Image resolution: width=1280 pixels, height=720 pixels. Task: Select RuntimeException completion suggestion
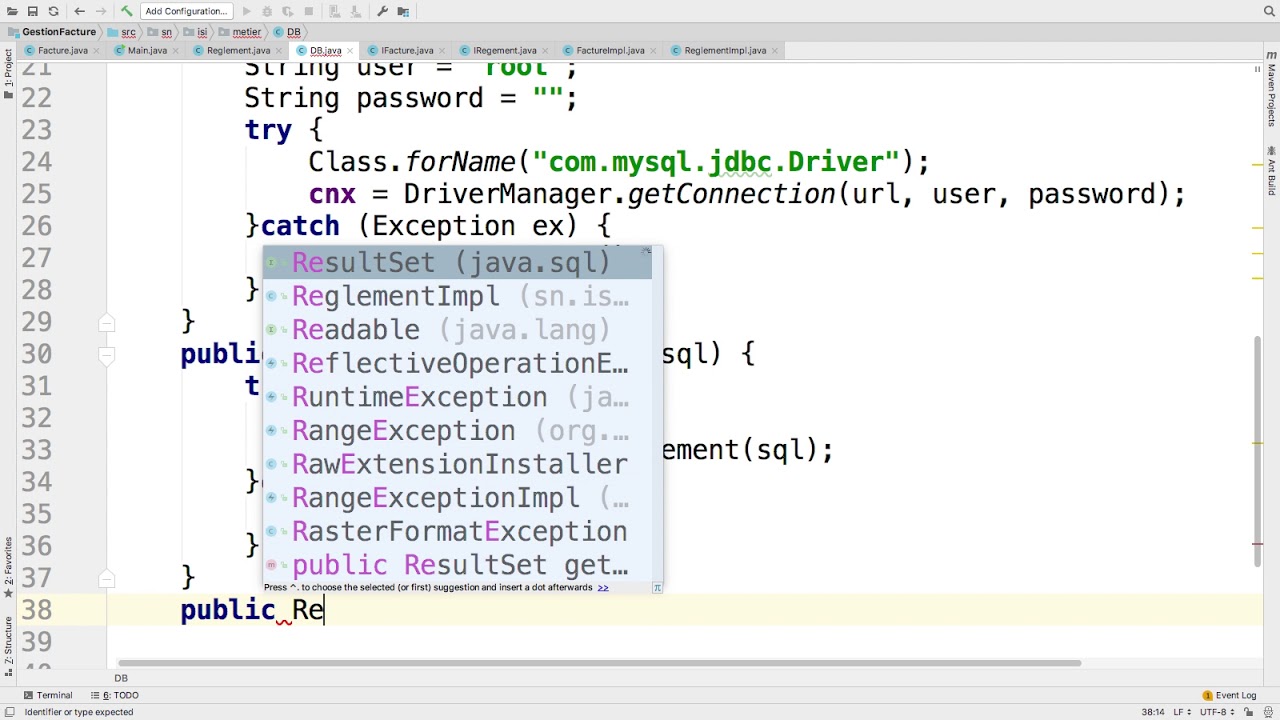coord(457,397)
